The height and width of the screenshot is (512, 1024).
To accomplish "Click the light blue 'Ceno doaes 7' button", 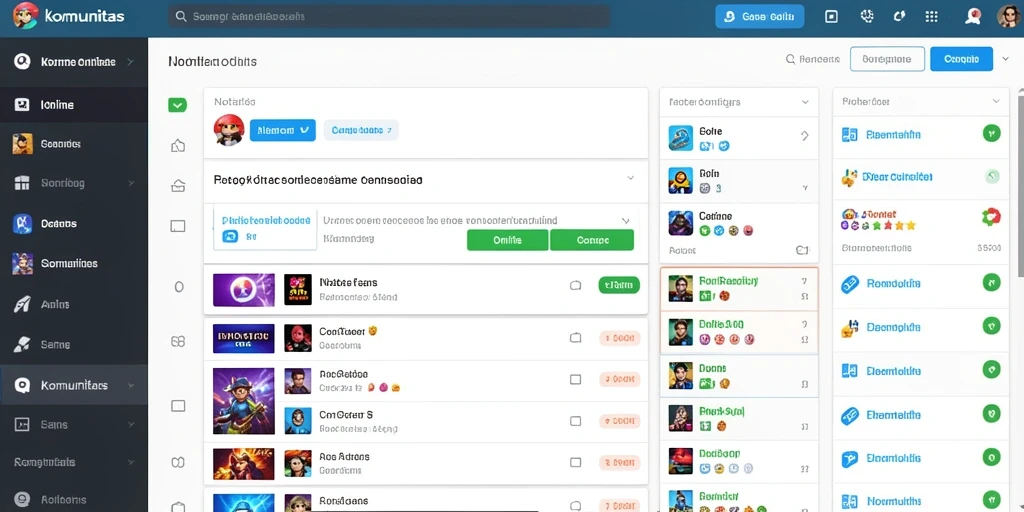I will (361, 130).
